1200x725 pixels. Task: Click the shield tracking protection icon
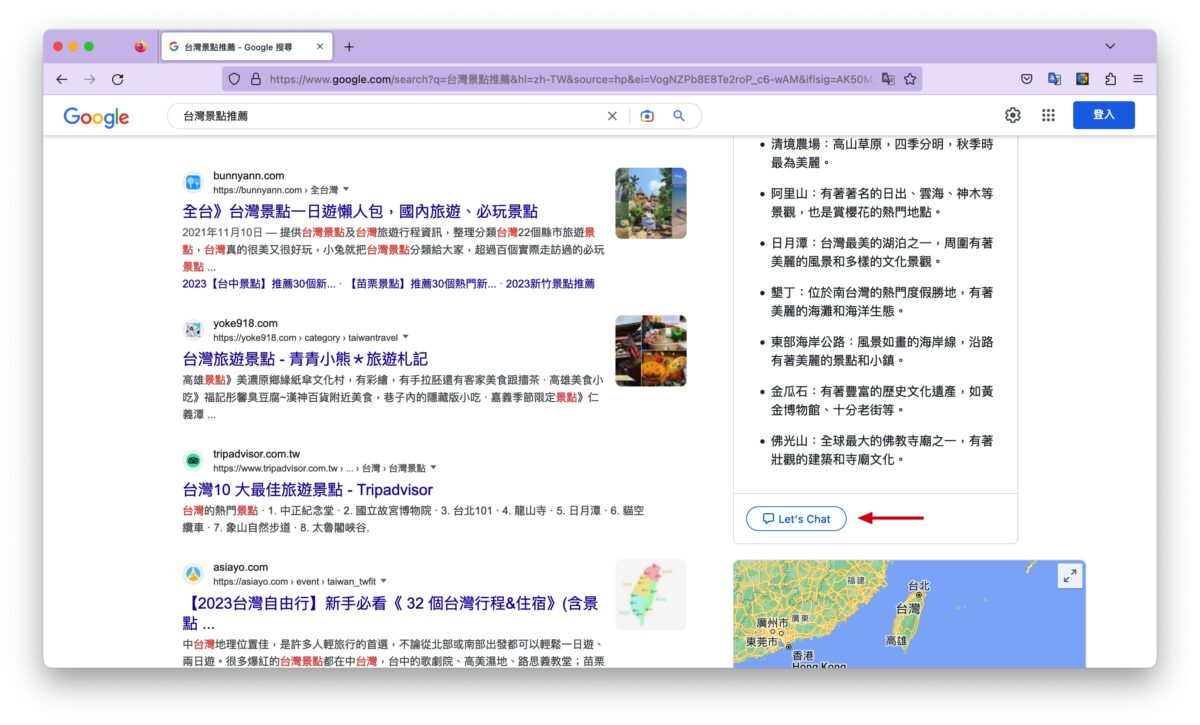tap(235, 79)
